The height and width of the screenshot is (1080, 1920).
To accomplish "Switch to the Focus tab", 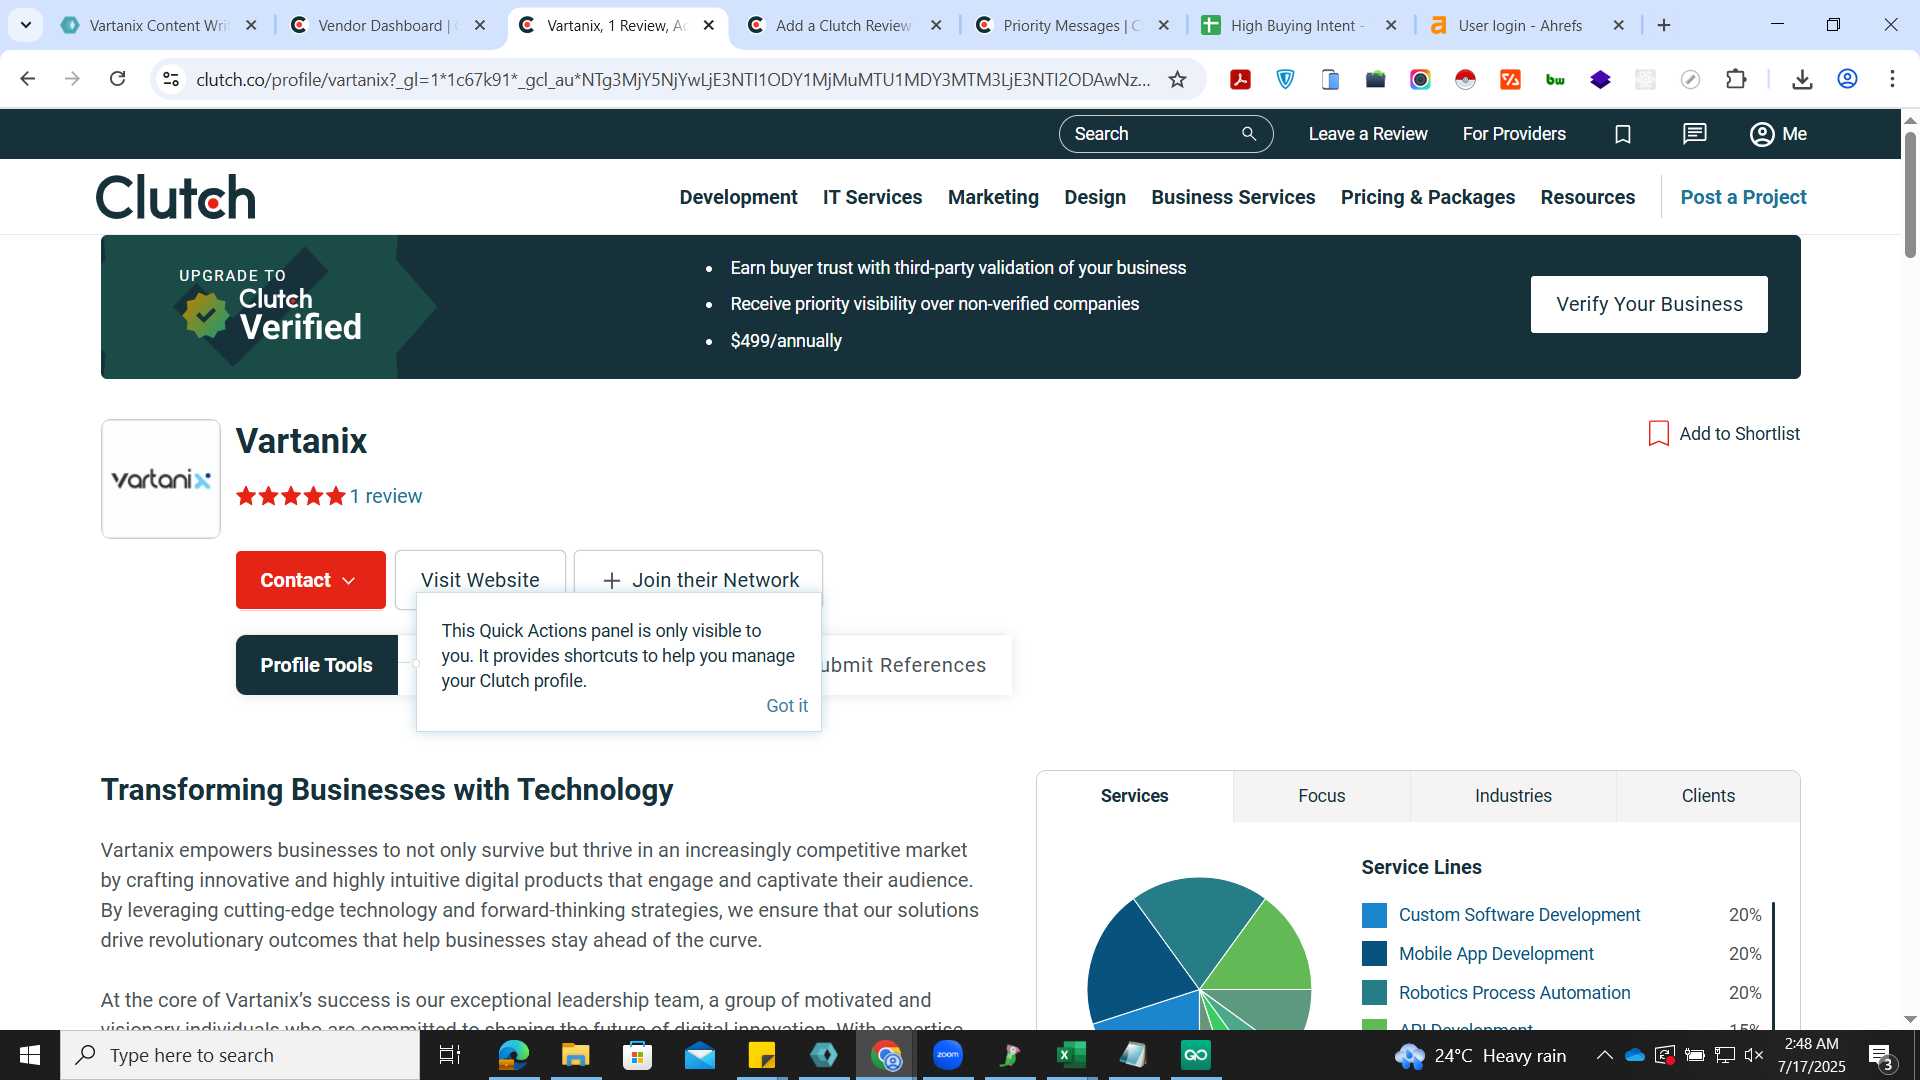I will pos(1321,796).
